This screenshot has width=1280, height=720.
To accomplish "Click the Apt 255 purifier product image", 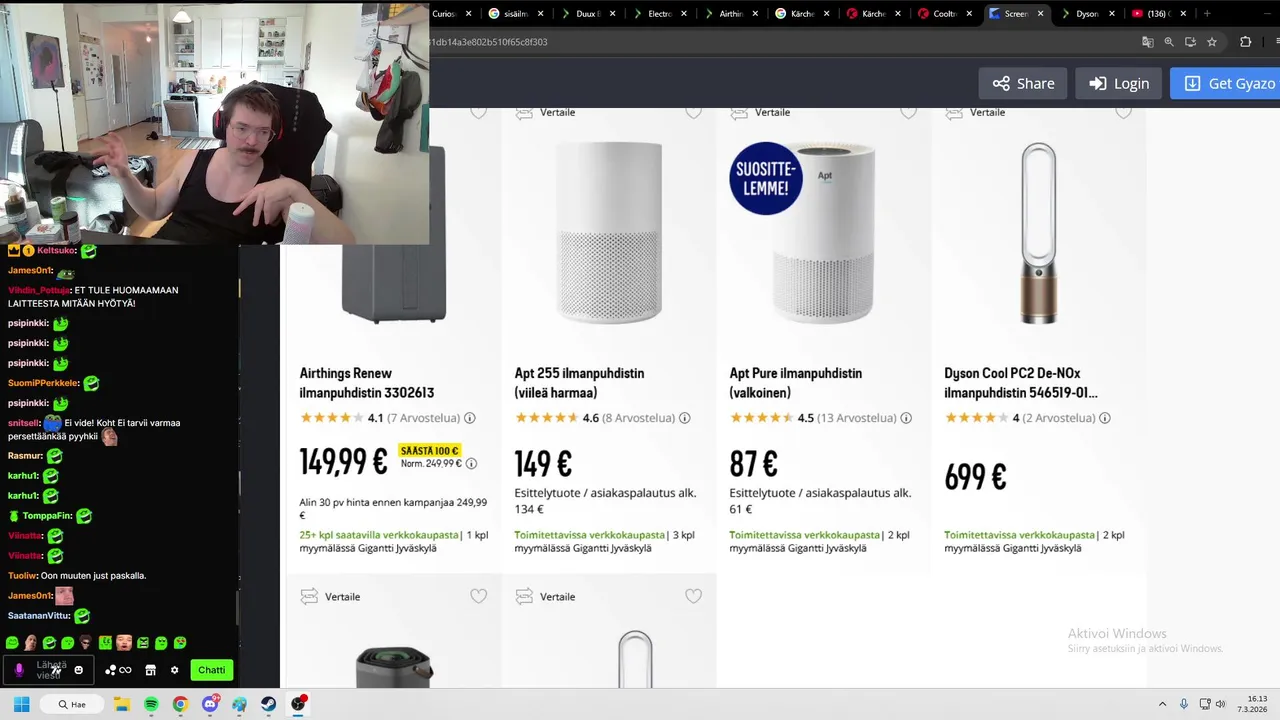I will point(608,233).
